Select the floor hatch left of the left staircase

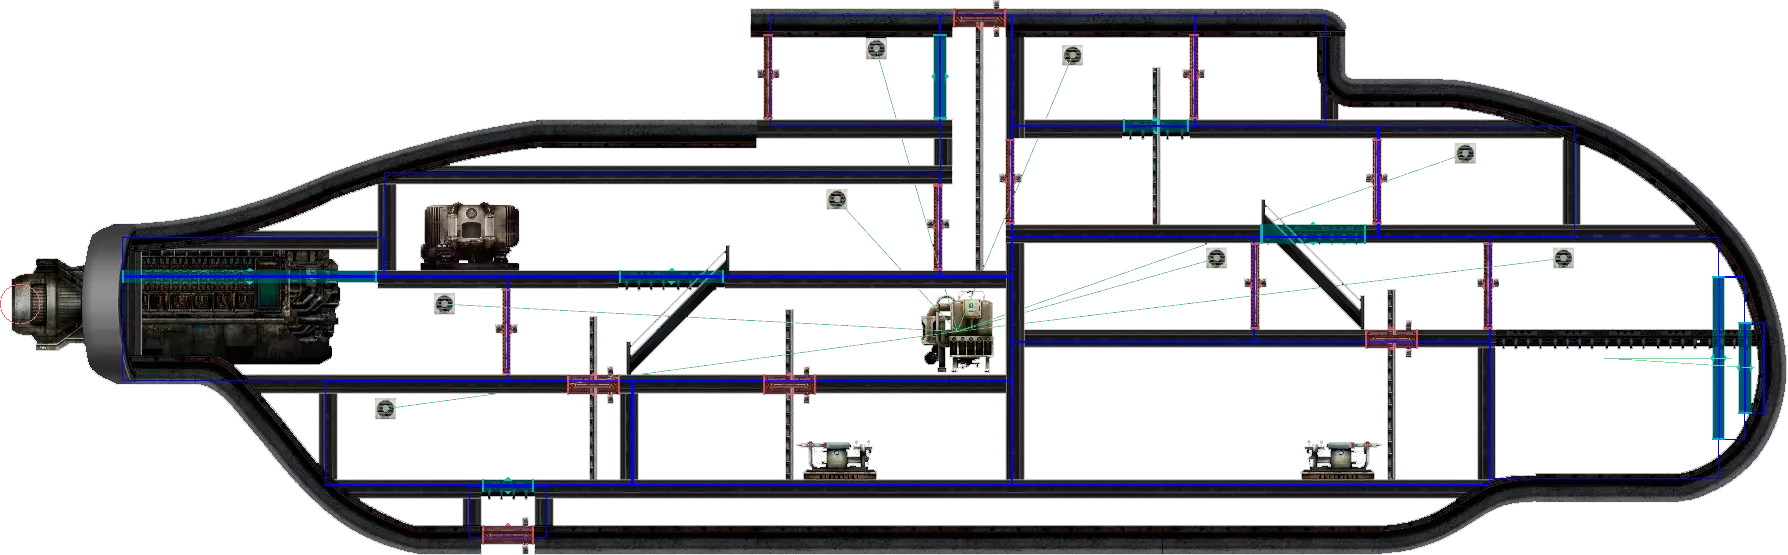point(594,385)
